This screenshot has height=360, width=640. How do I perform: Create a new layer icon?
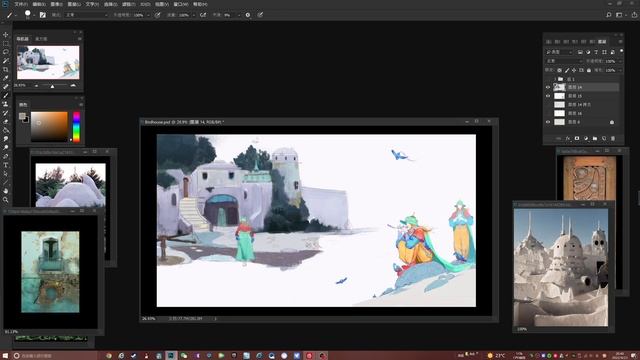604,138
